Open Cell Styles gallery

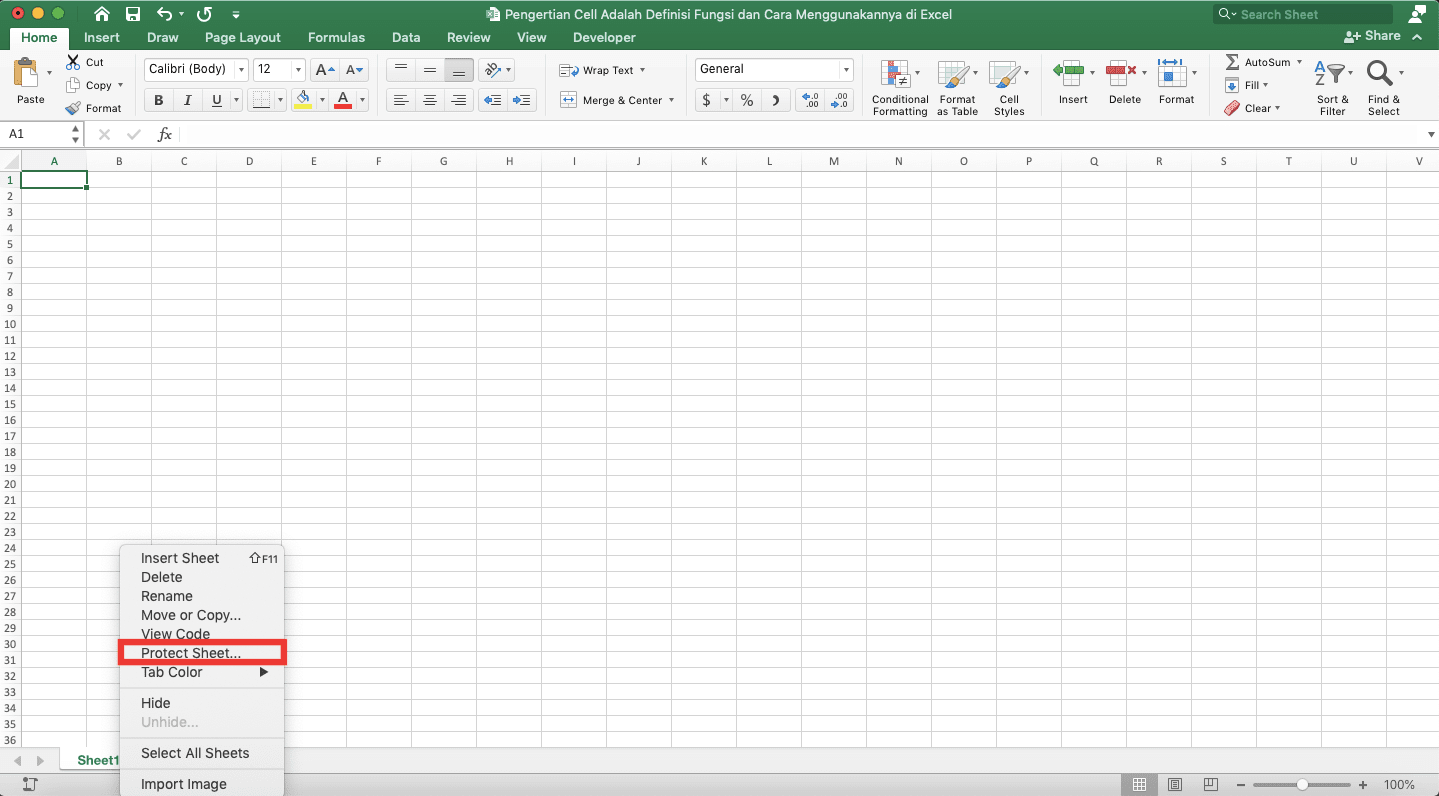coord(1008,88)
